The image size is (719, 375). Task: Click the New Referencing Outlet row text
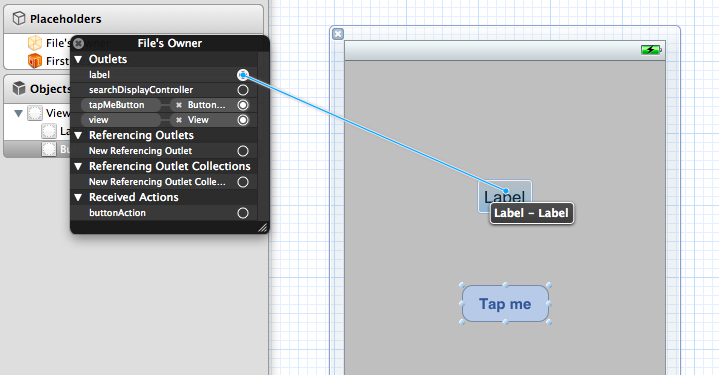(x=140, y=151)
